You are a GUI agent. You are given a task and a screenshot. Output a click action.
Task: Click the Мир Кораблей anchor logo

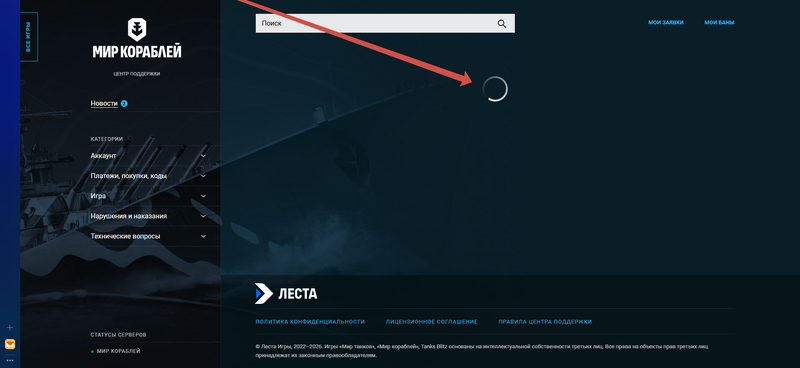[137, 29]
